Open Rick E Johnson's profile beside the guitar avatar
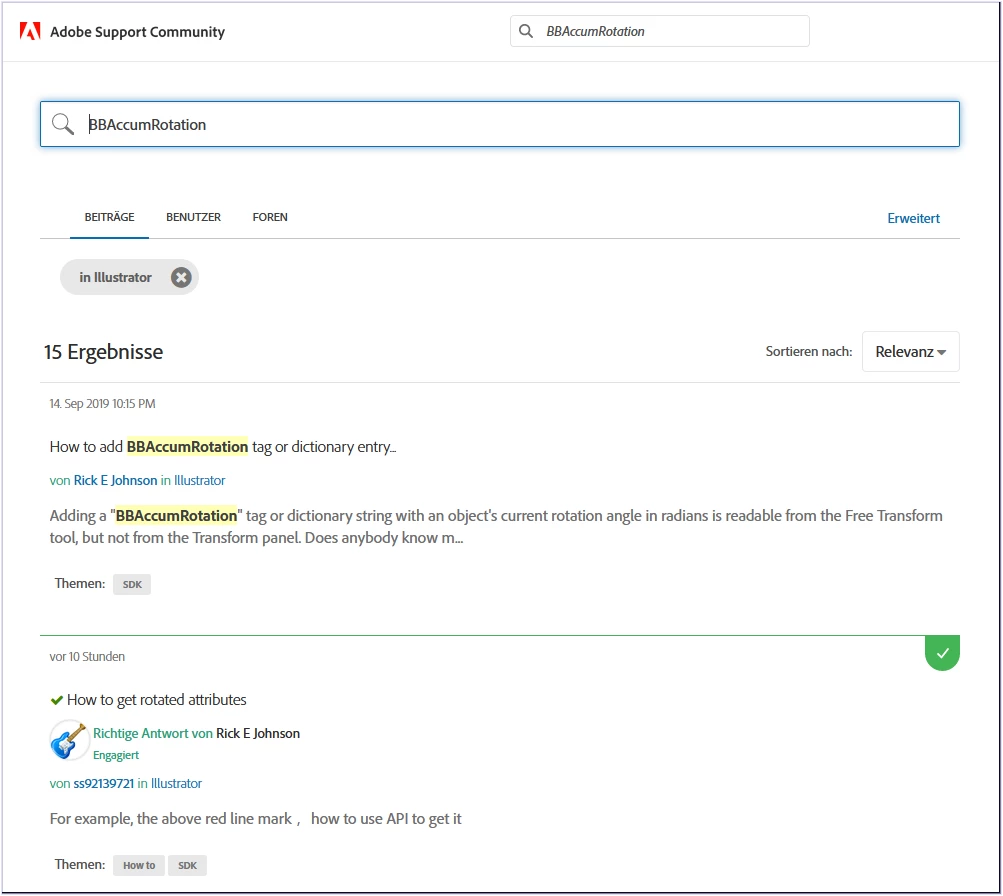This screenshot has height=896, width=1003. tap(258, 734)
